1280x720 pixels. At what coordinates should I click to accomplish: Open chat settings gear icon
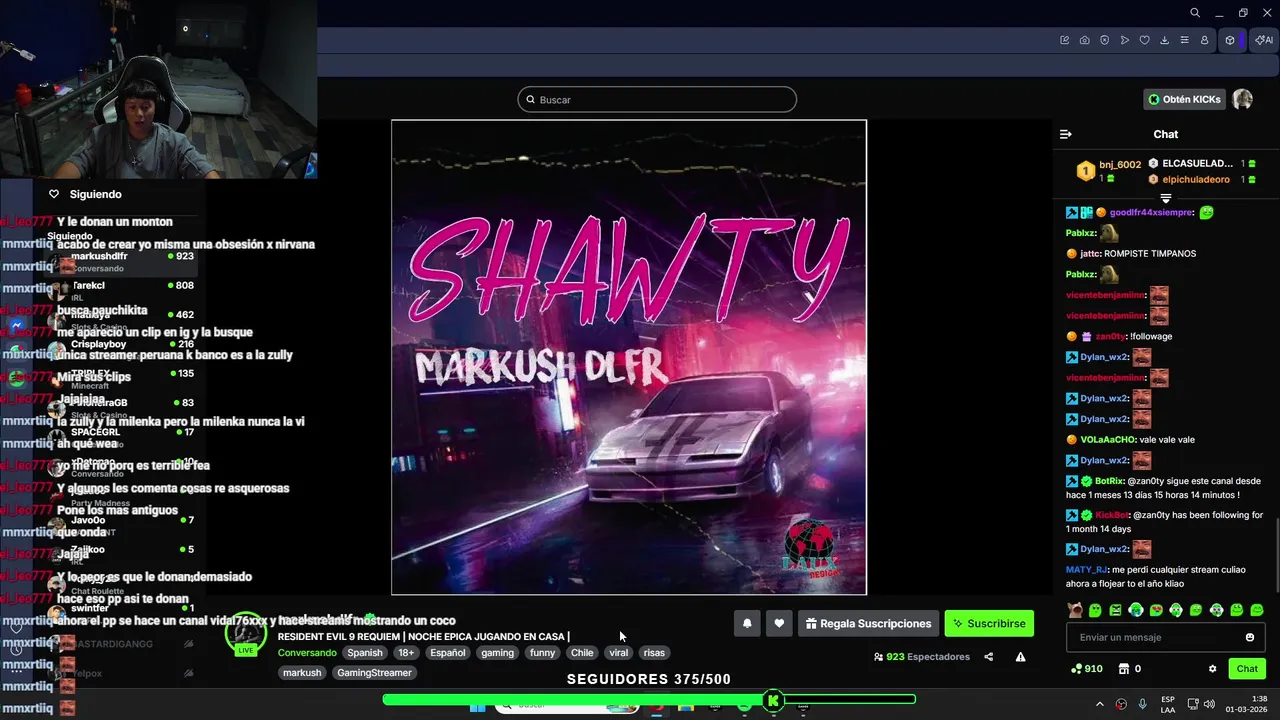click(x=1212, y=668)
